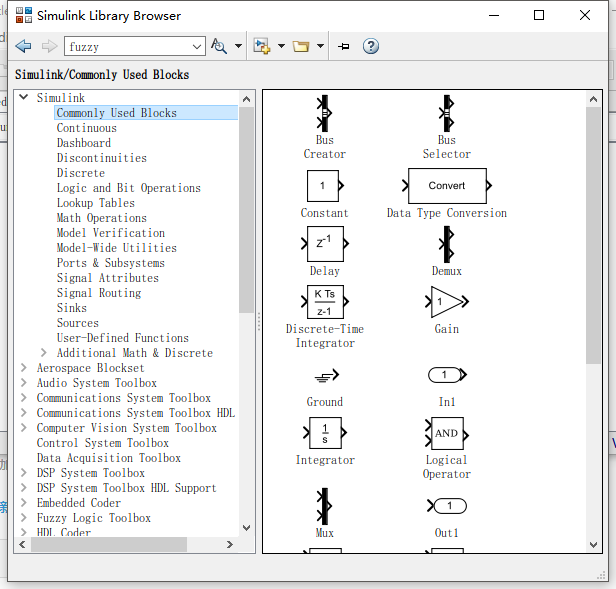Open Logic and Bit Operations library
The width and height of the screenshot is (616, 589).
[128, 188]
